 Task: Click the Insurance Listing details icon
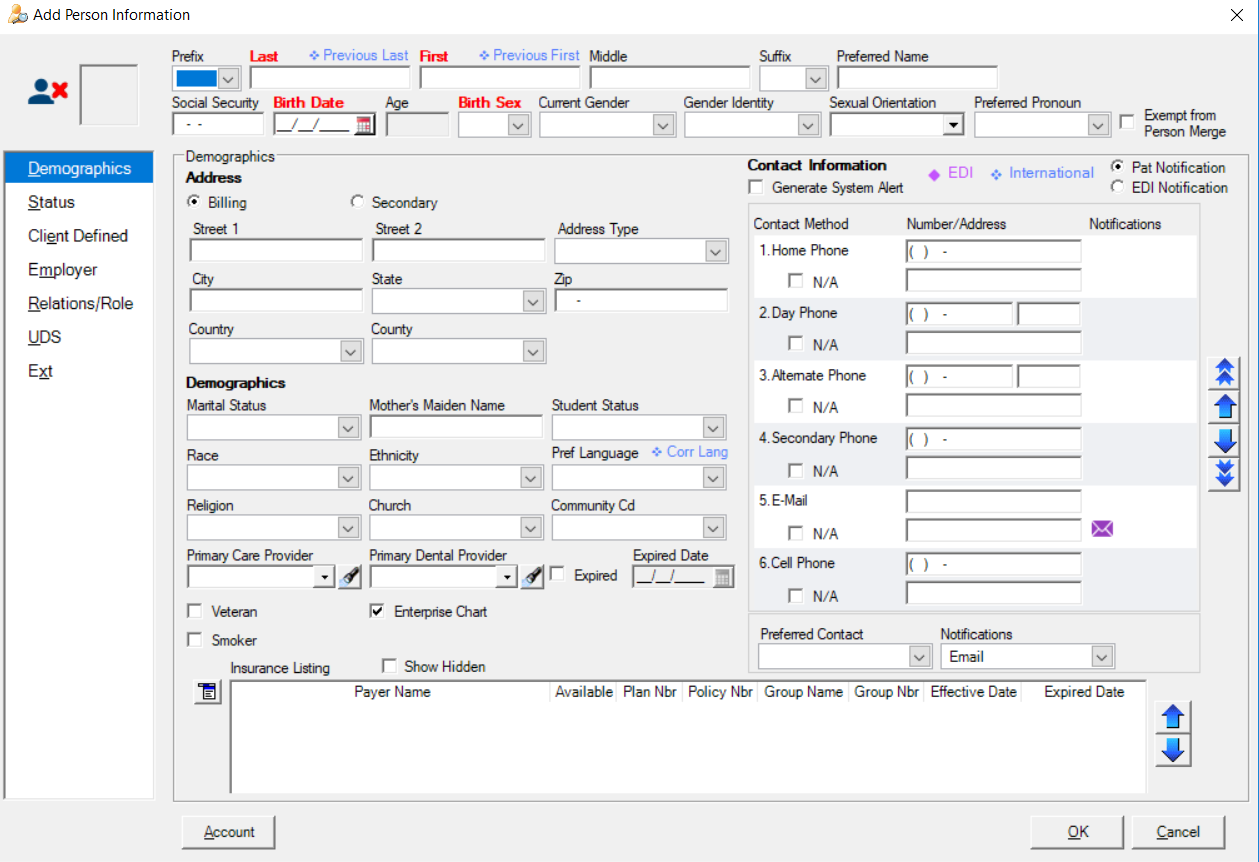coord(206,691)
